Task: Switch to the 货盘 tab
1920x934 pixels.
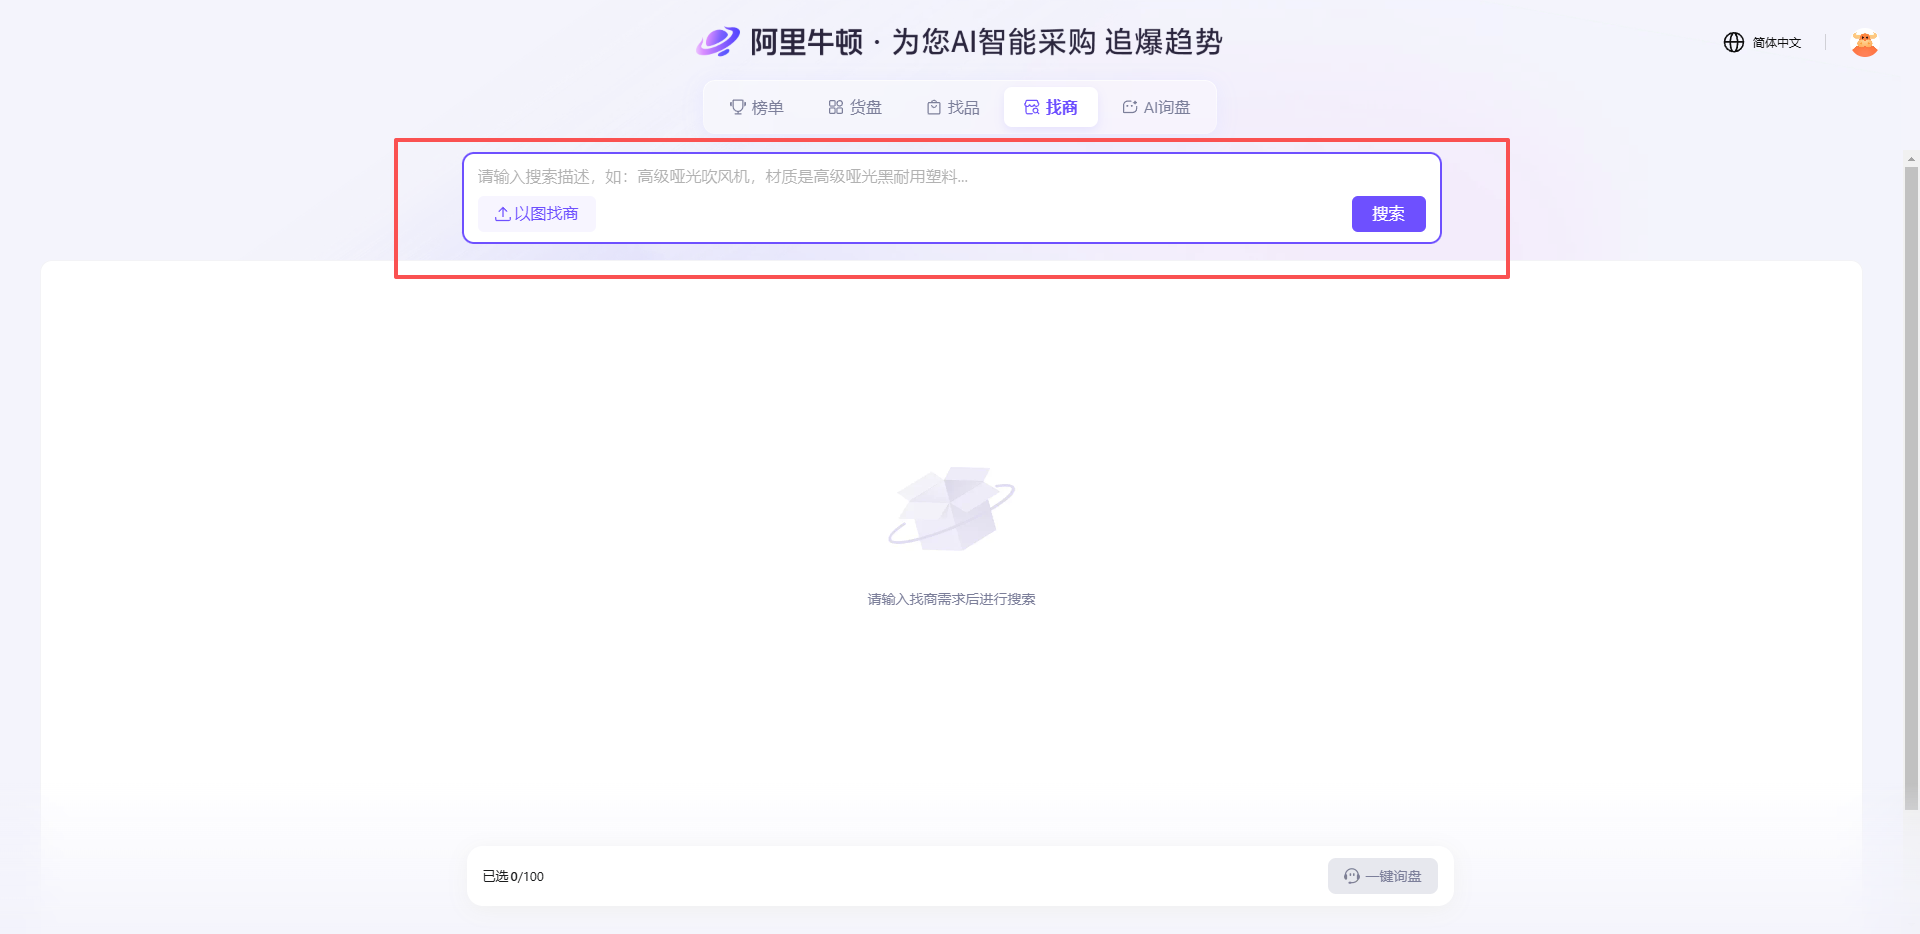Action: (x=855, y=107)
